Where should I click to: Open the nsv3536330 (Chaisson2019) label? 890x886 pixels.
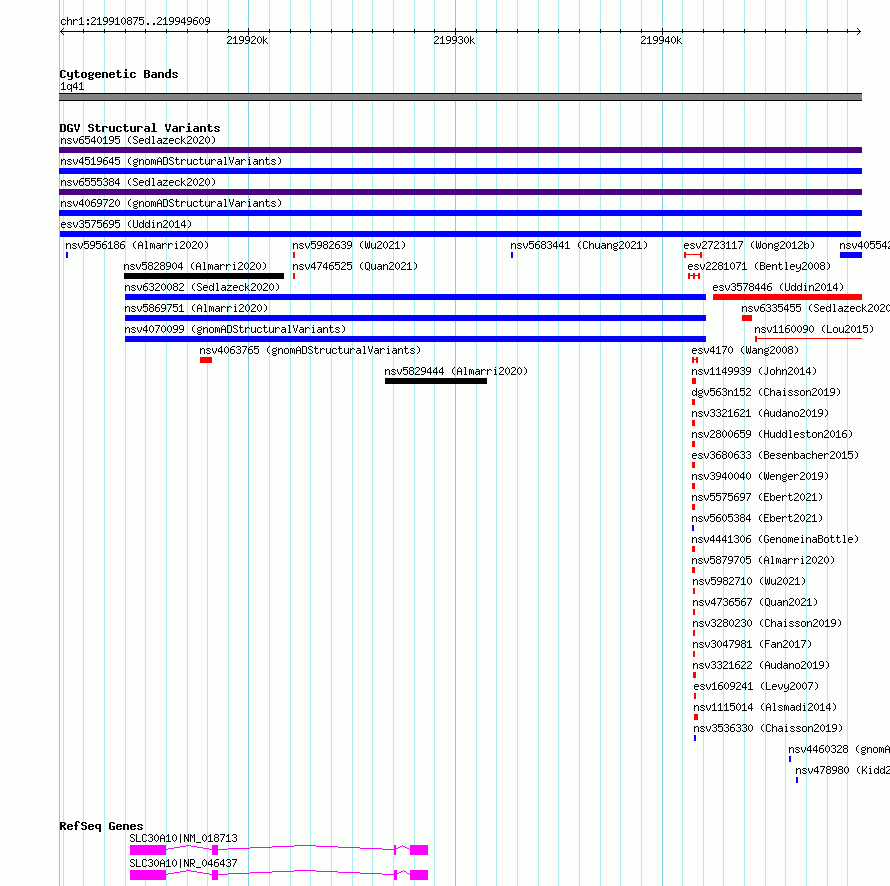click(x=768, y=728)
